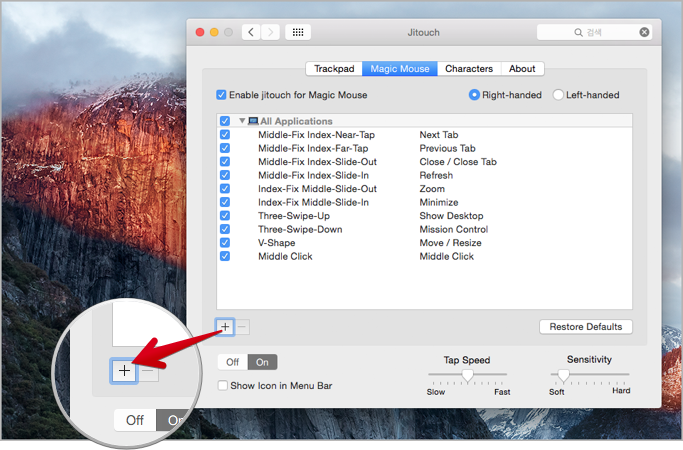This screenshot has height=450, width=683.
Task: Click the Restore Defaults button
Action: [x=586, y=327]
